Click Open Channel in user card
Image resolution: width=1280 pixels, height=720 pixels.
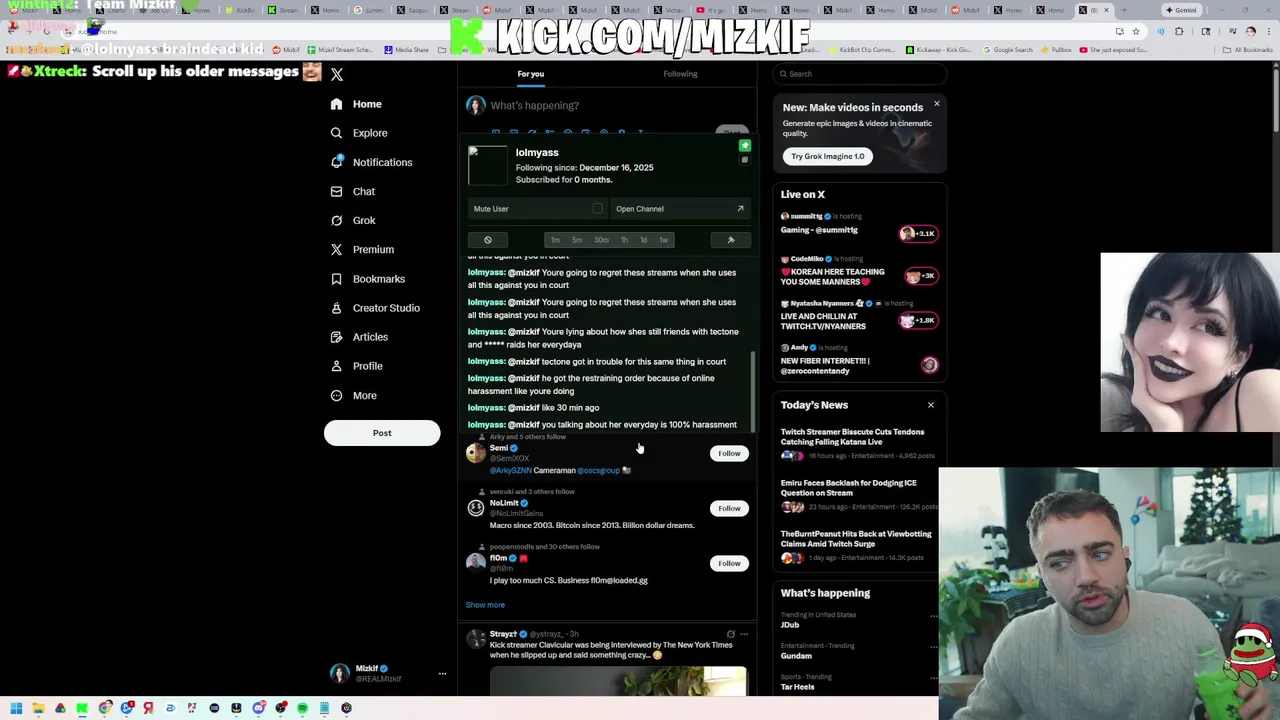point(680,209)
